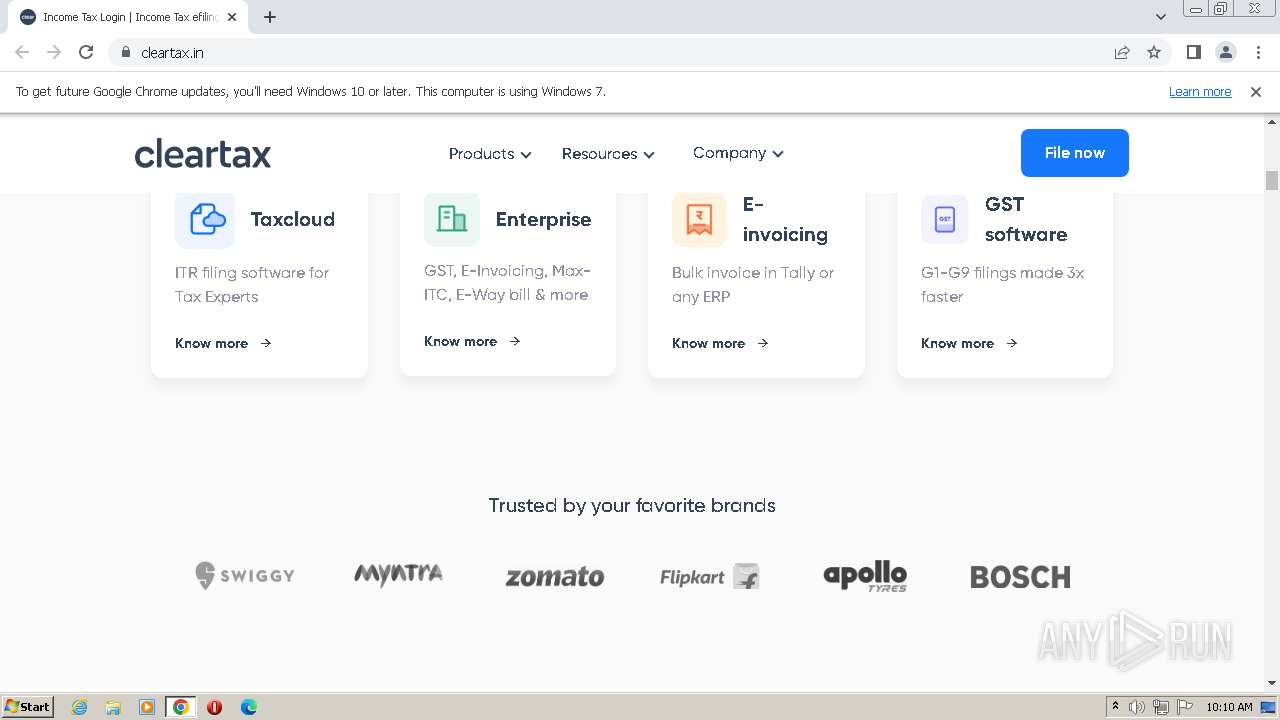Click 'Trusted by your favorite brands' heading

pos(632,505)
